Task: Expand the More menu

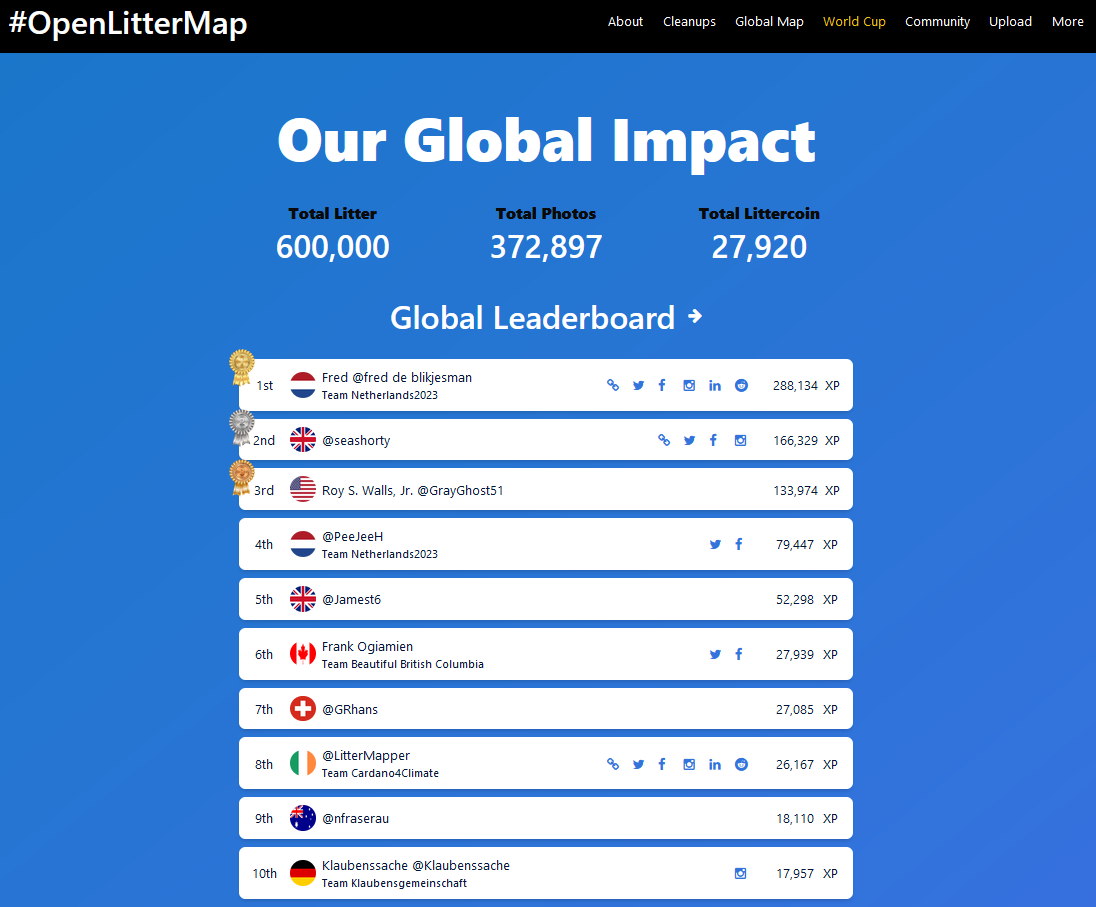Action: tap(1067, 22)
